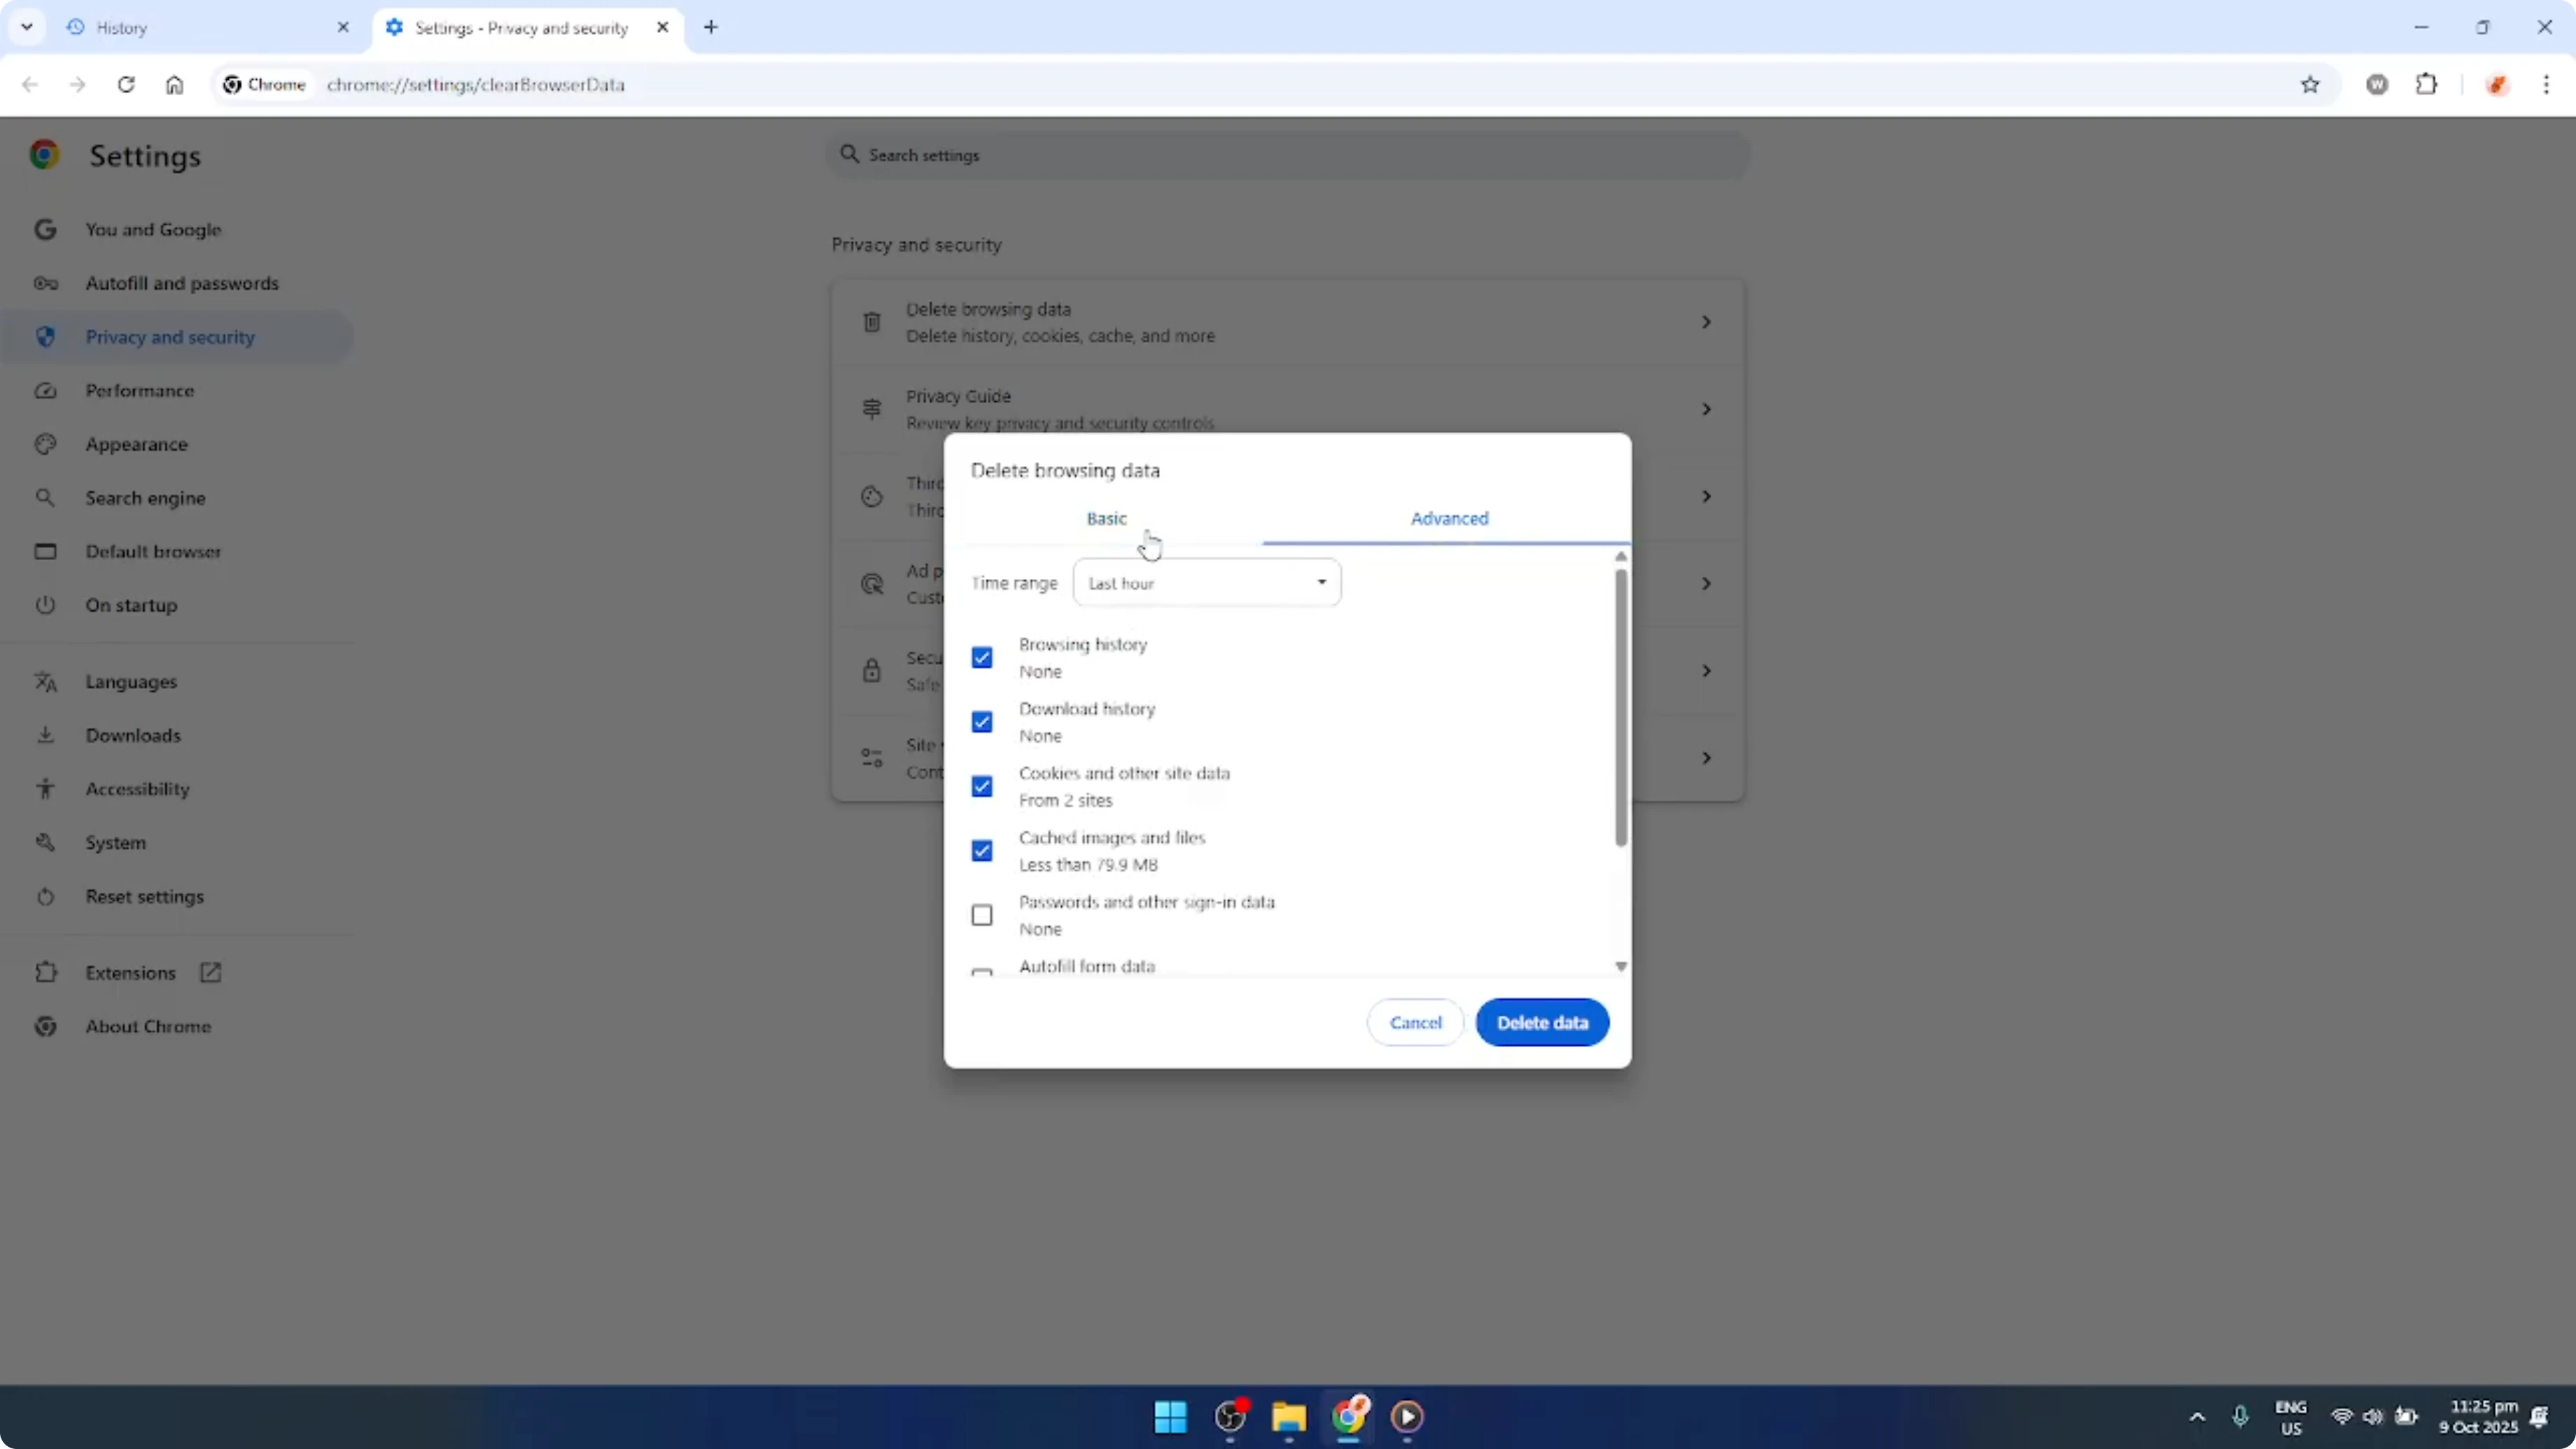Expand the Delete browsing data row chevron
The width and height of the screenshot is (2576, 1449).
(1706, 322)
